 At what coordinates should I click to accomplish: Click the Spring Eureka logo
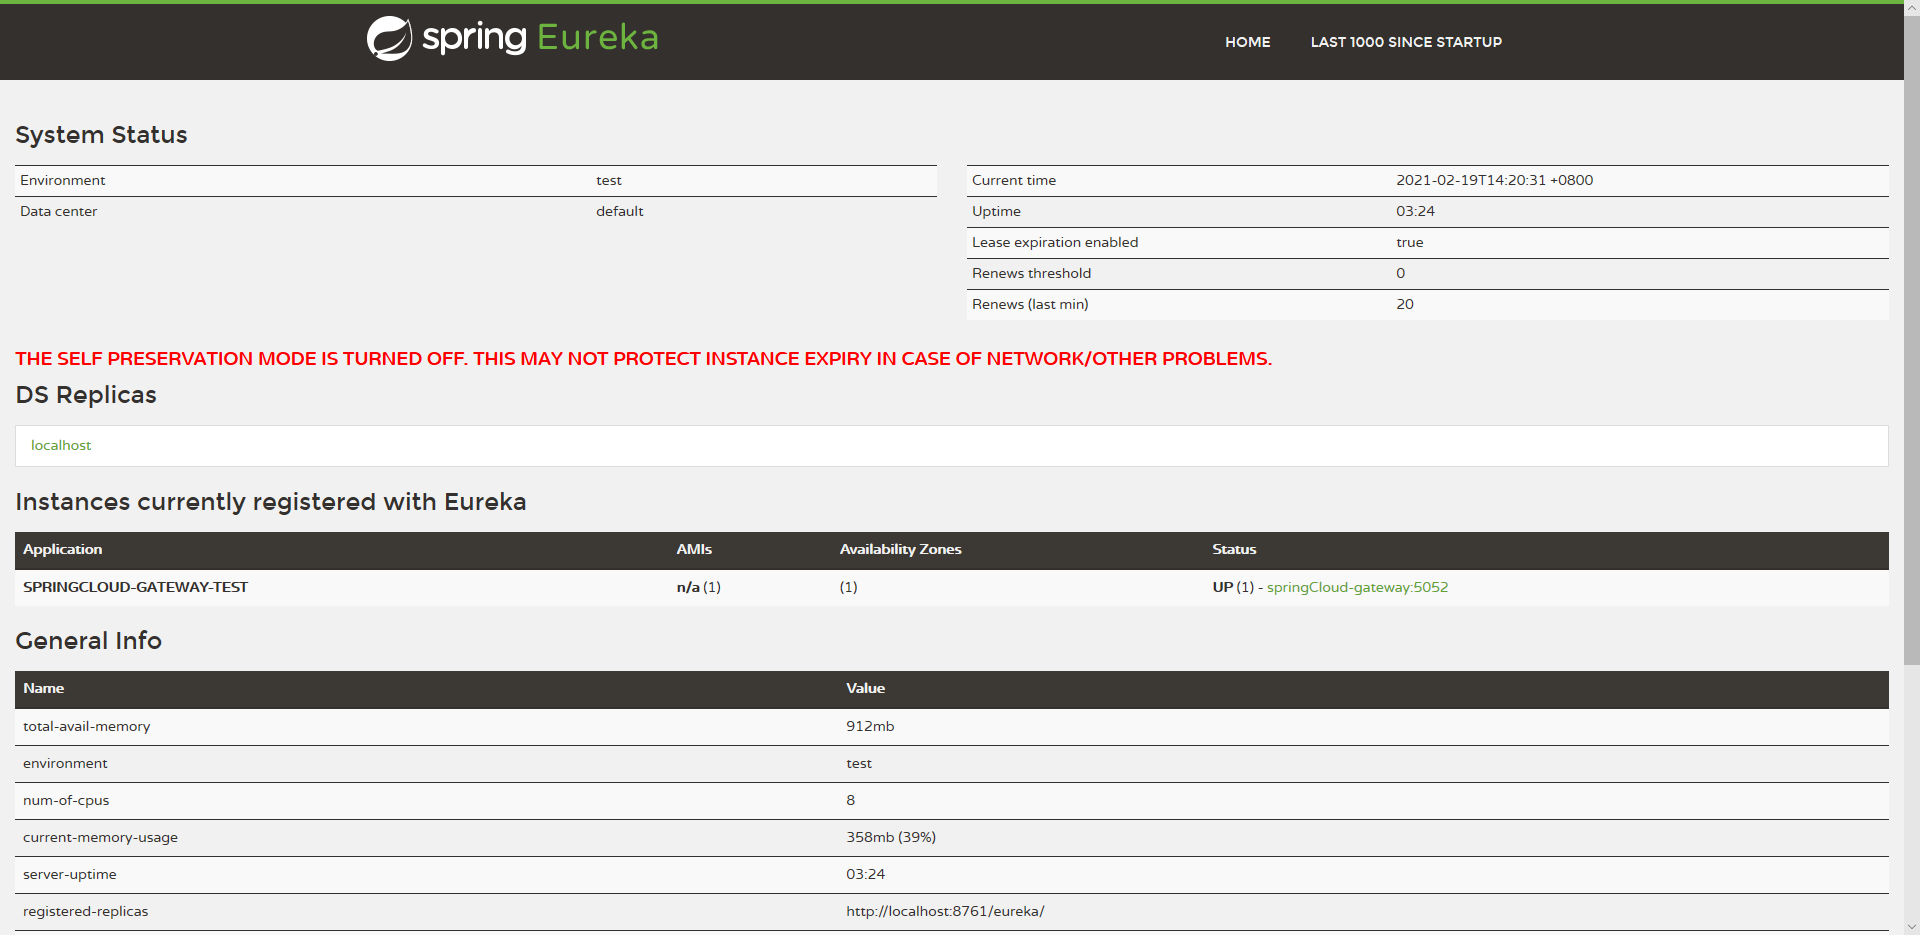tap(511, 38)
